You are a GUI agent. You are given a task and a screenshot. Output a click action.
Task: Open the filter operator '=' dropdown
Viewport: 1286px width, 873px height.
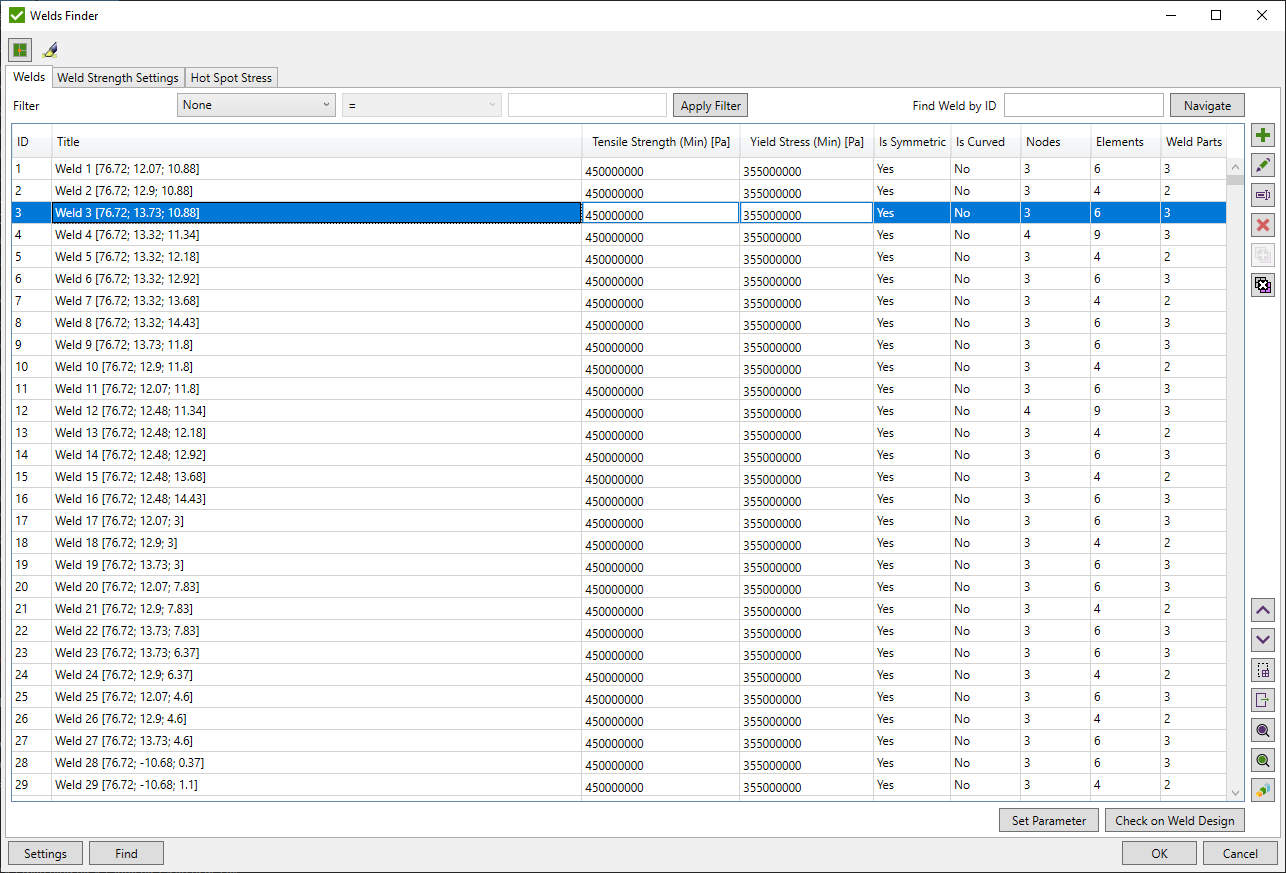pos(422,105)
